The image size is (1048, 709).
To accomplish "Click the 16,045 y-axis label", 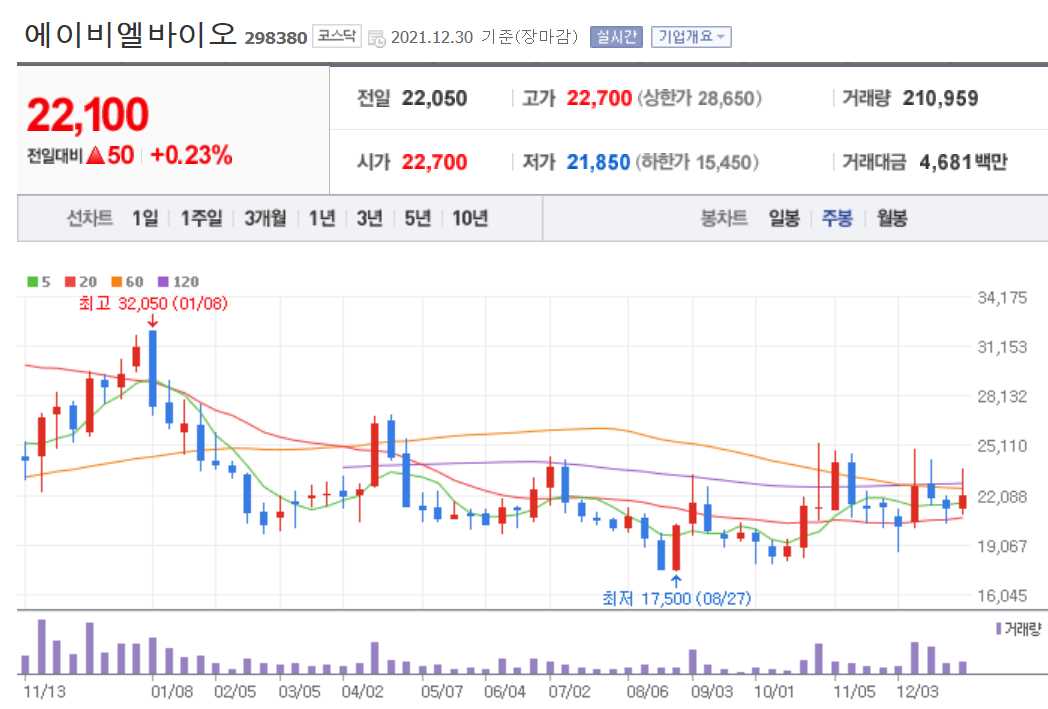I will (1002, 595).
